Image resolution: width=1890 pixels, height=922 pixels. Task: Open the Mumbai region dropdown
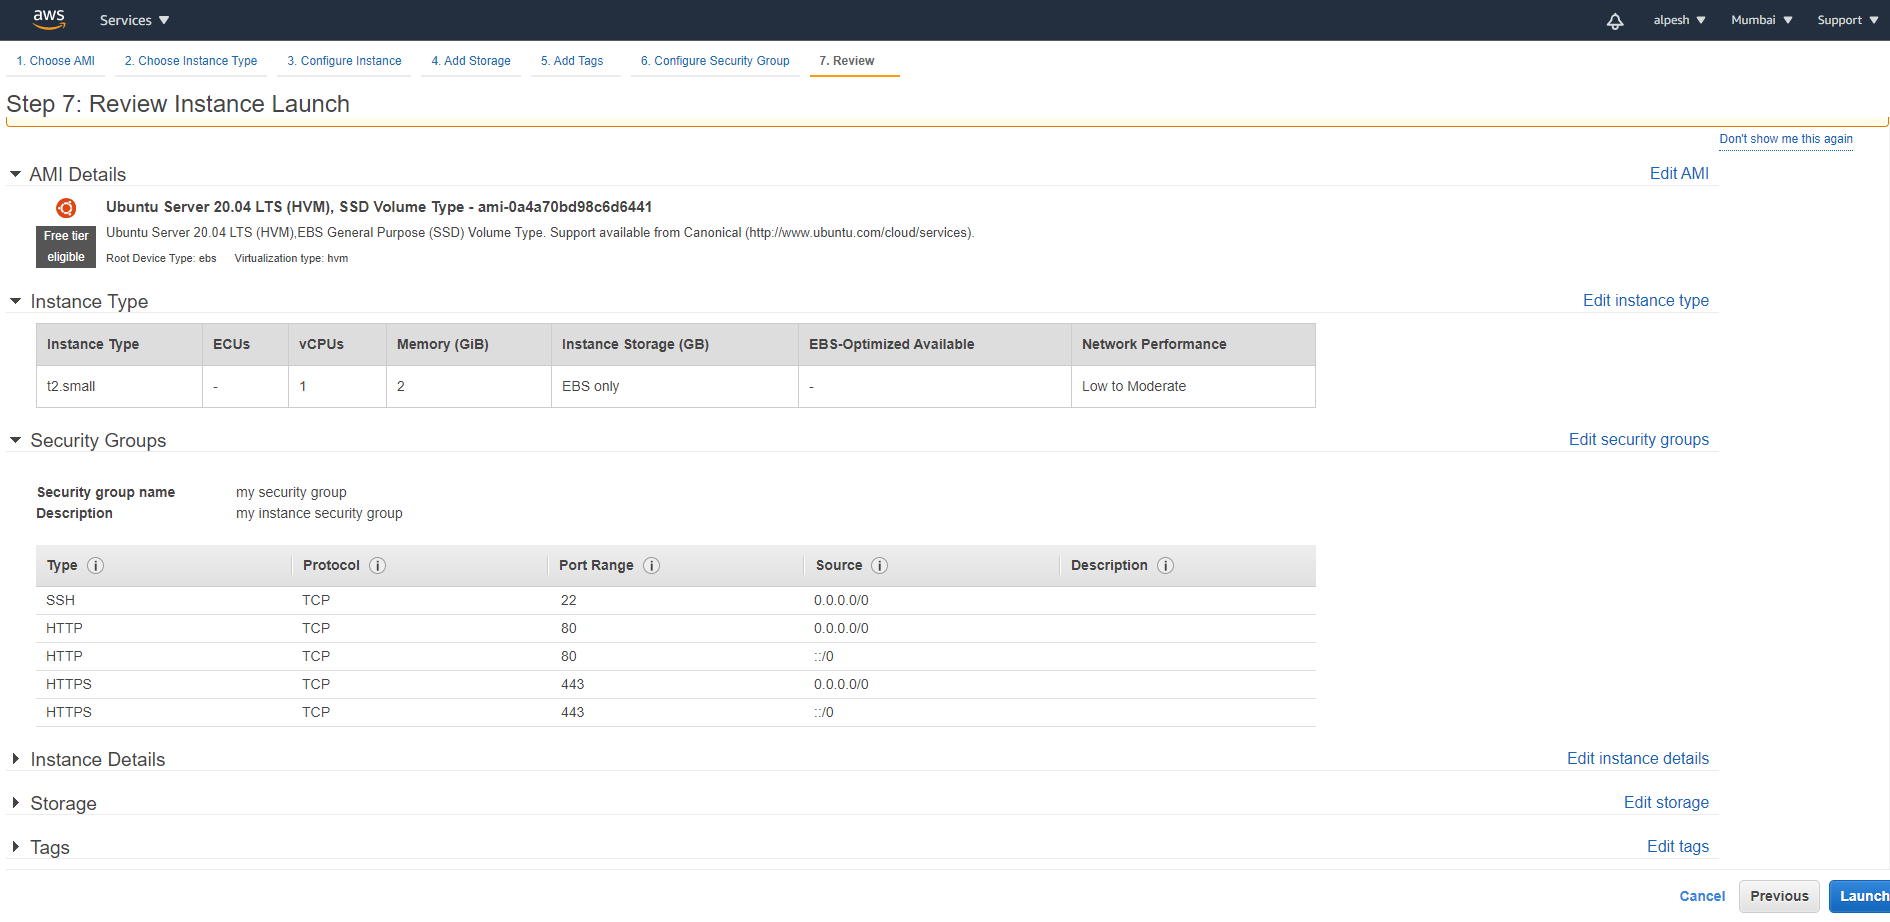[1762, 20]
